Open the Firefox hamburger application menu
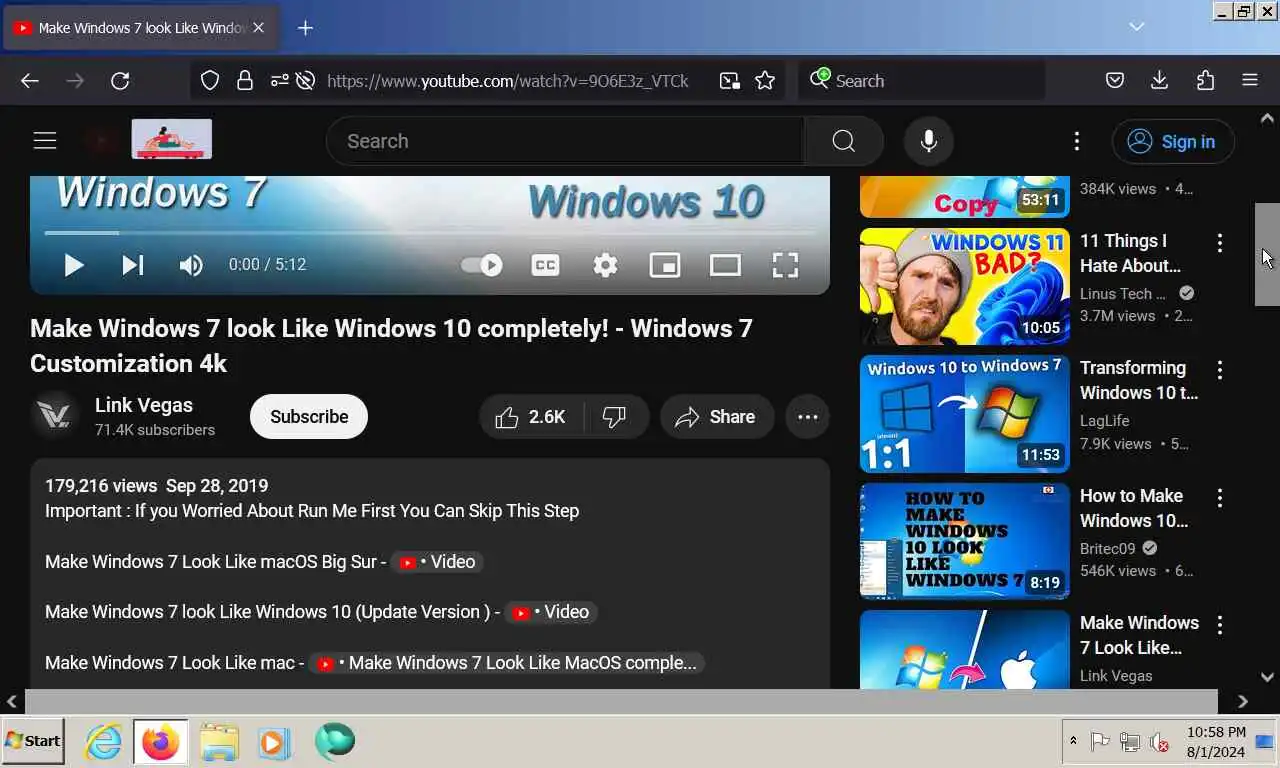Screen dimensions: 1280x768 (1250, 81)
